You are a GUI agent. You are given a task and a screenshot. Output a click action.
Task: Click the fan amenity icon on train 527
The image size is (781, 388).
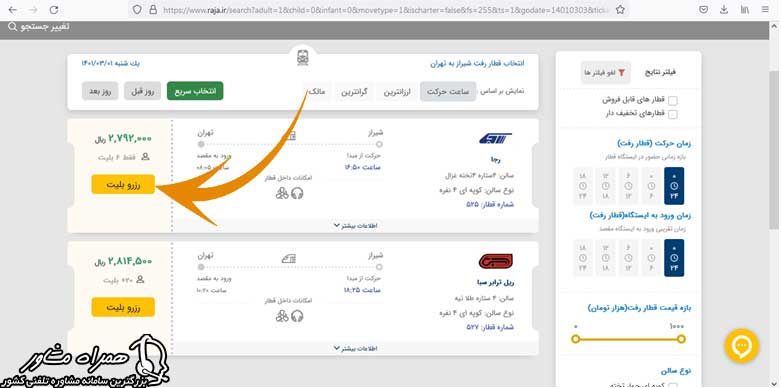pos(282,316)
